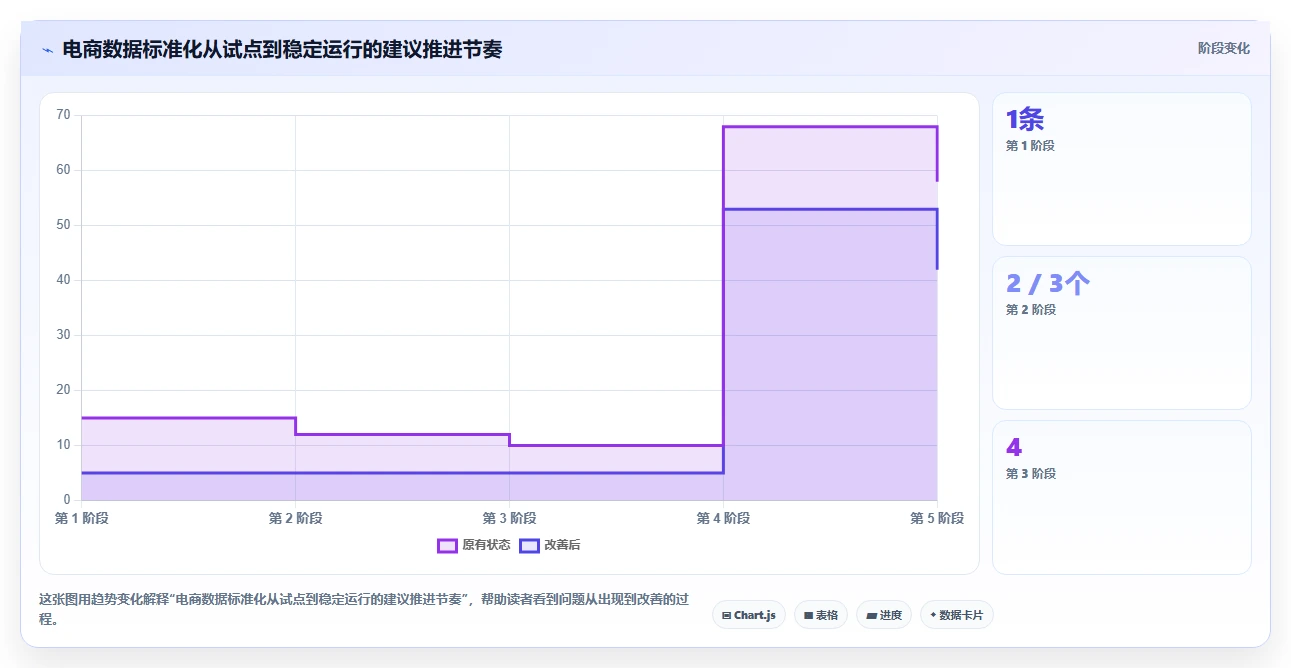Select the 进度 tag chip
Image resolution: width=1291 pixels, height=668 pixels.
[884, 615]
